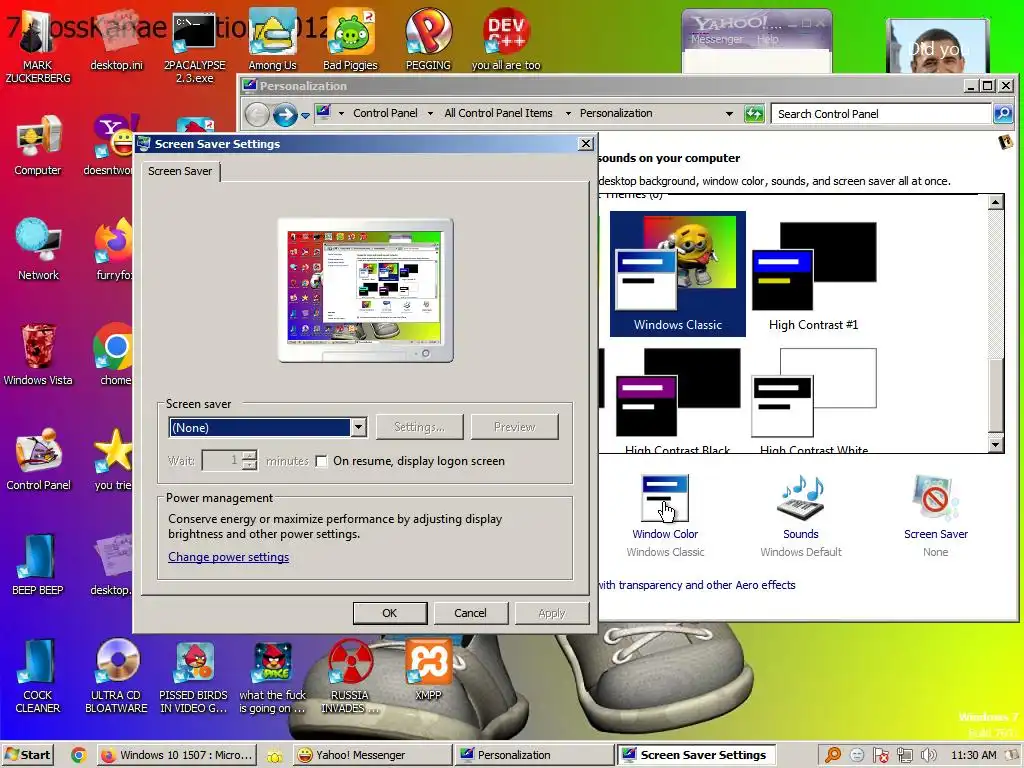Open the PEGGING desktop shortcut
The width and height of the screenshot is (1024, 768).
tap(428, 39)
